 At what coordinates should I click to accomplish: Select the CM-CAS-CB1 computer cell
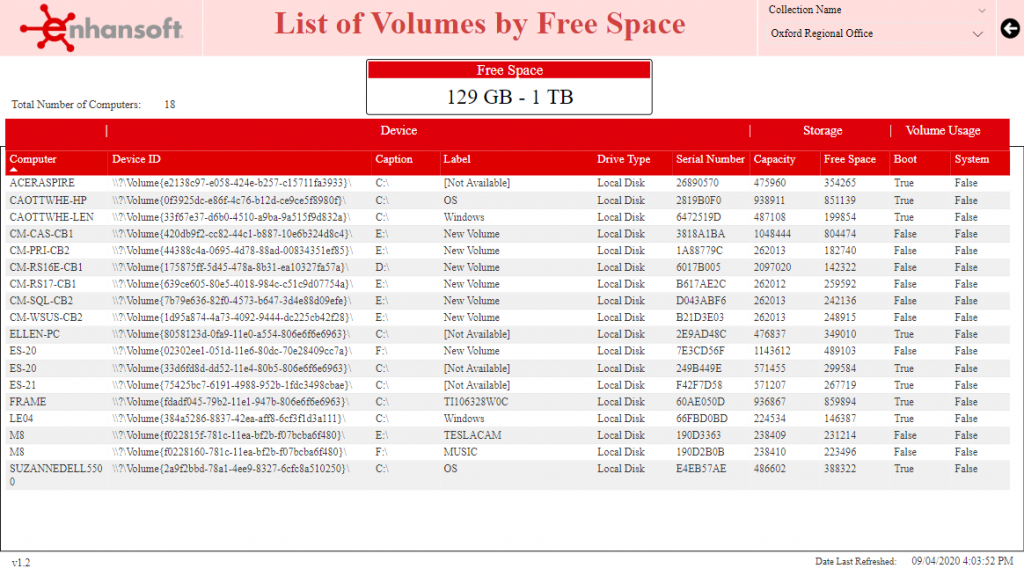coord(41,234)
